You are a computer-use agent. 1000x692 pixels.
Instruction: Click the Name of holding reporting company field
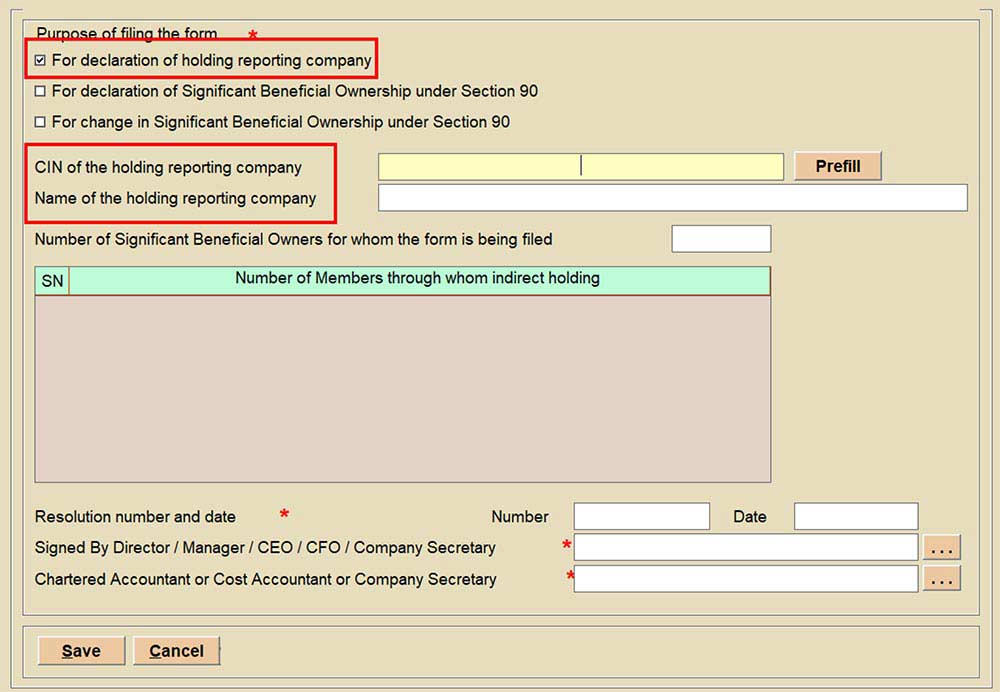[672, 198]
